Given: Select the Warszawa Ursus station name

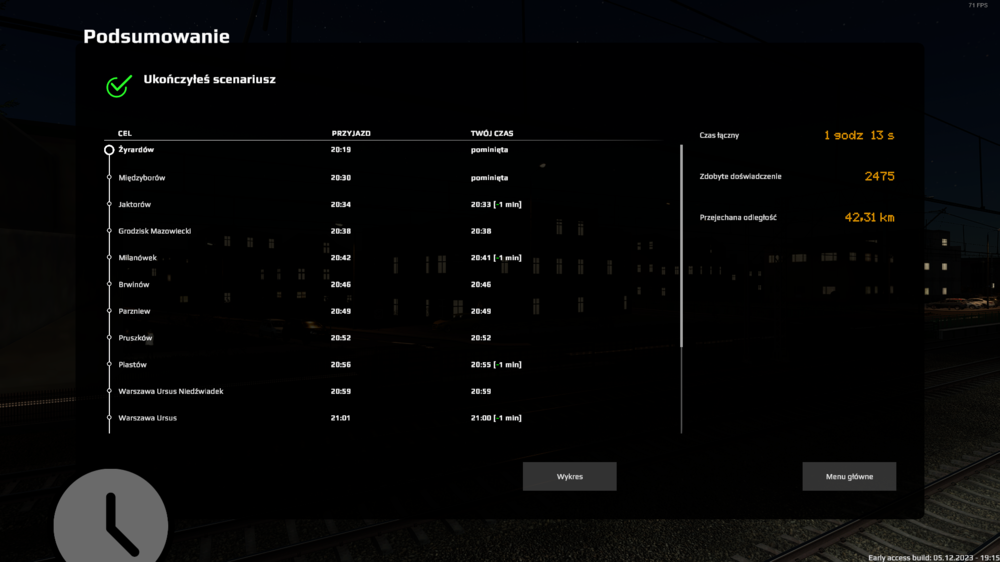Looking at the screenshot, I should (147, 418).
